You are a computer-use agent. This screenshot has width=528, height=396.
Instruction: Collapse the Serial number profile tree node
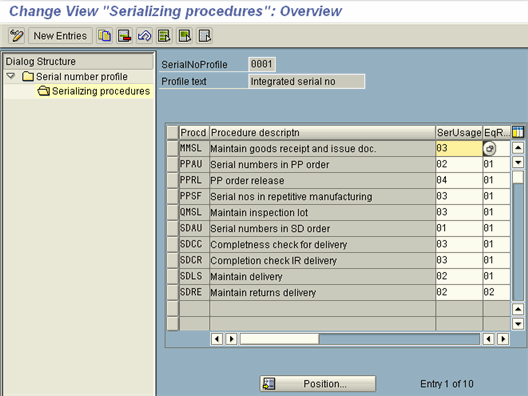(x=11, y=76)
